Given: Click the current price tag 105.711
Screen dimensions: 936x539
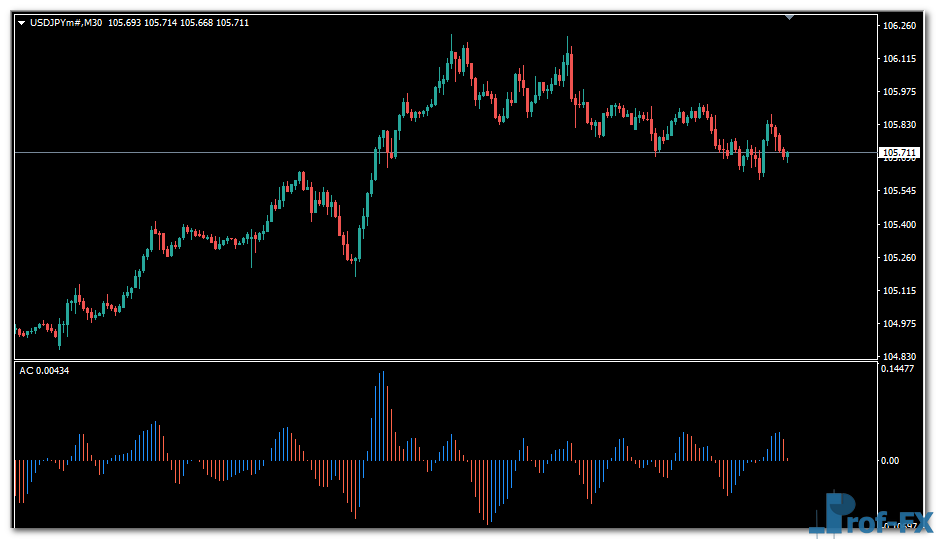Looking at the screenshot, I should pos(898,153).
